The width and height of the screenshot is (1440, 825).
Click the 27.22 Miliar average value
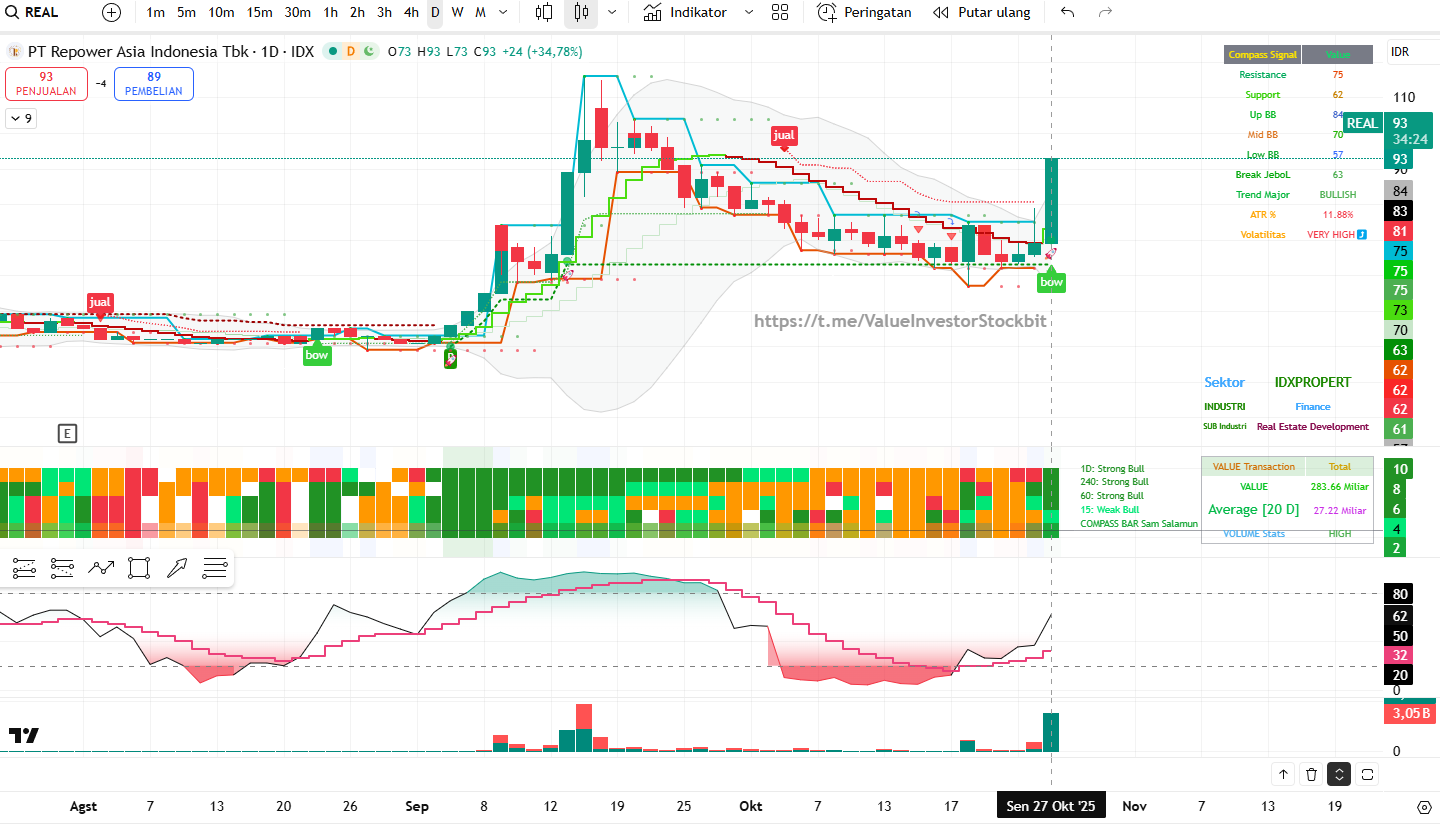coord(1340,510)
